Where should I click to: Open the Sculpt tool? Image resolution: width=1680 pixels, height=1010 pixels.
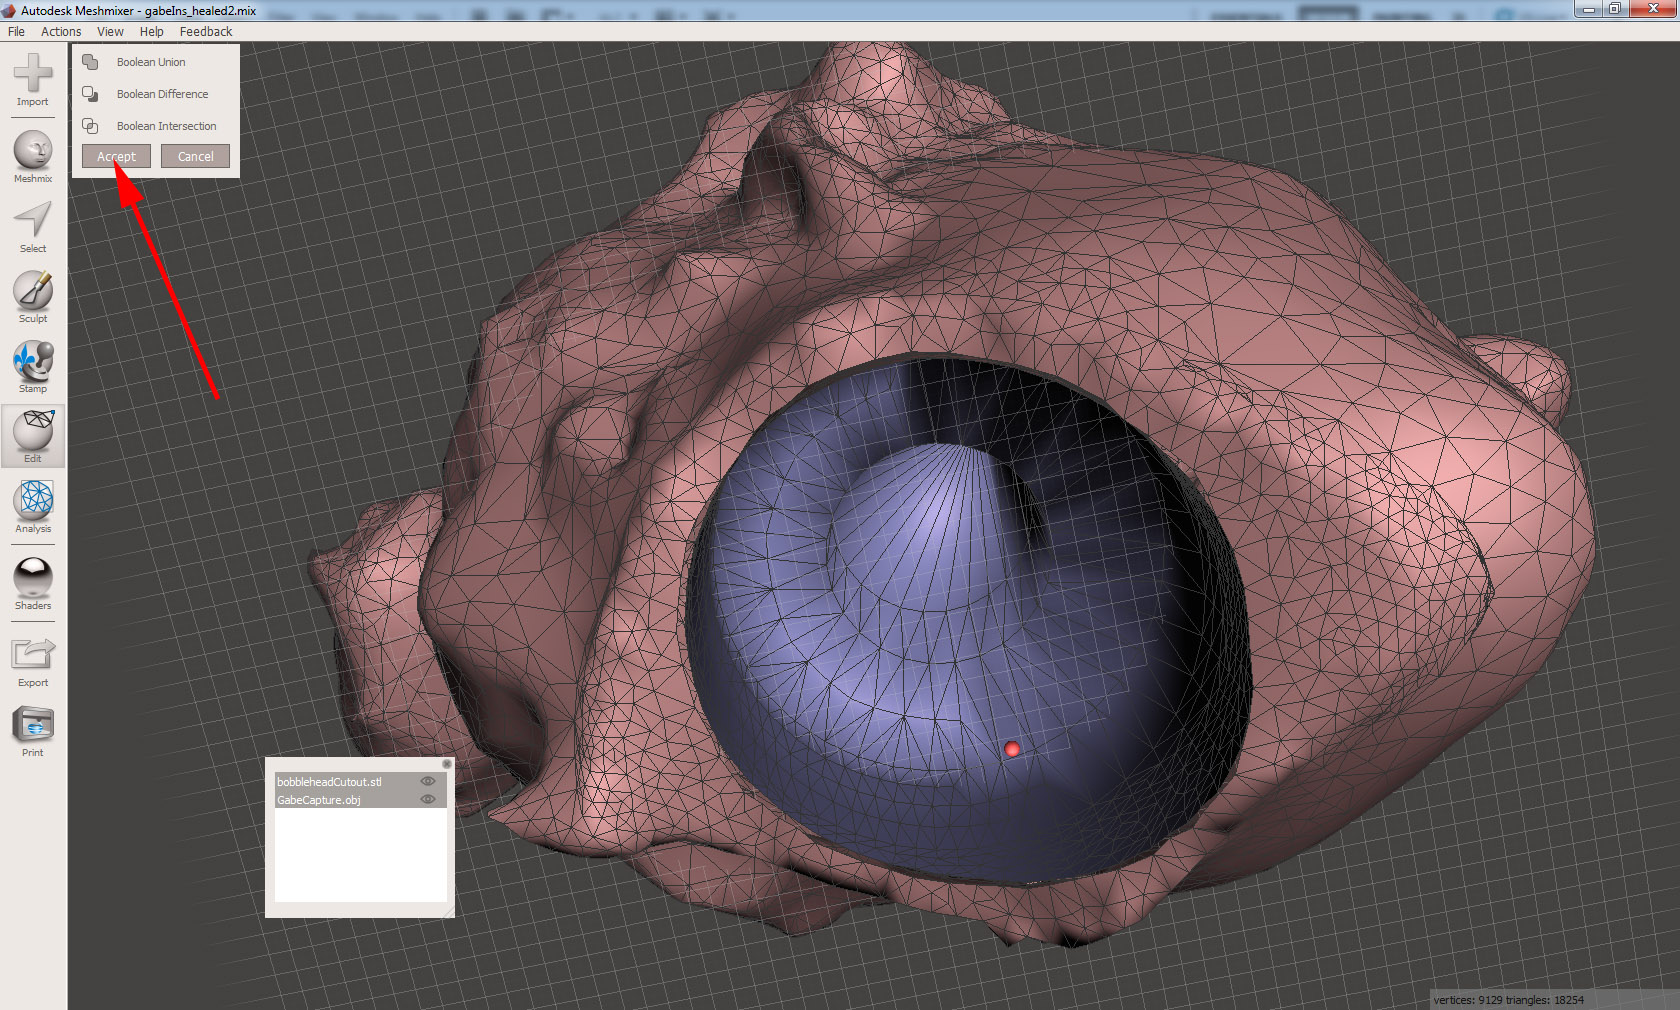(33, 297)
